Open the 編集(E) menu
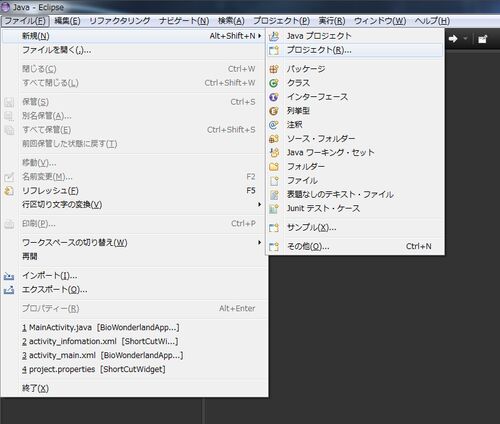The width and height of the screenshot is (500, 424). (67, 21)
